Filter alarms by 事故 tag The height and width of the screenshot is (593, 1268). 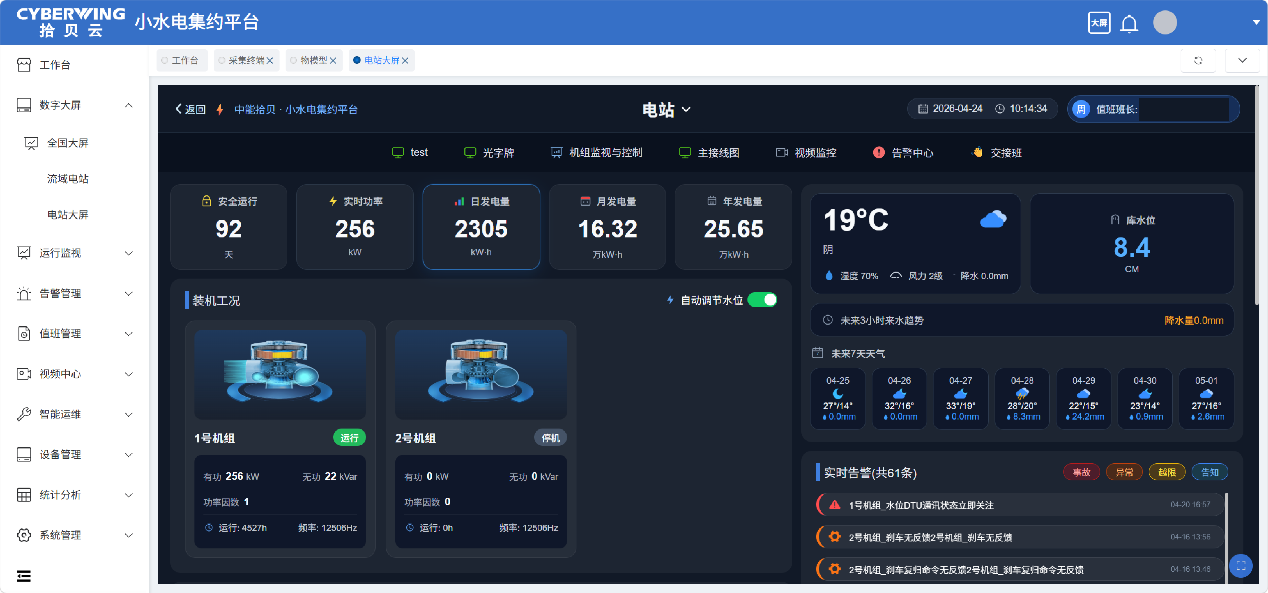point(1081,472)
